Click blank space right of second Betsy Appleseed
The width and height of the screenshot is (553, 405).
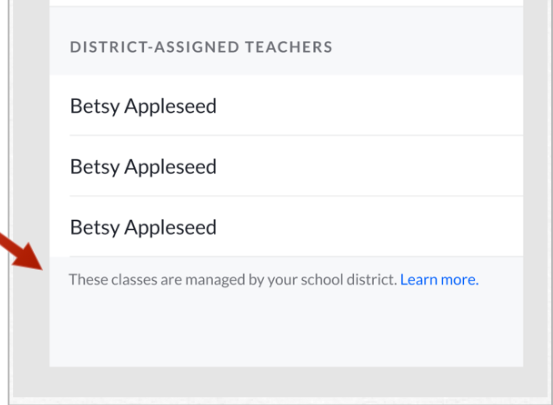tap(370, 166)
